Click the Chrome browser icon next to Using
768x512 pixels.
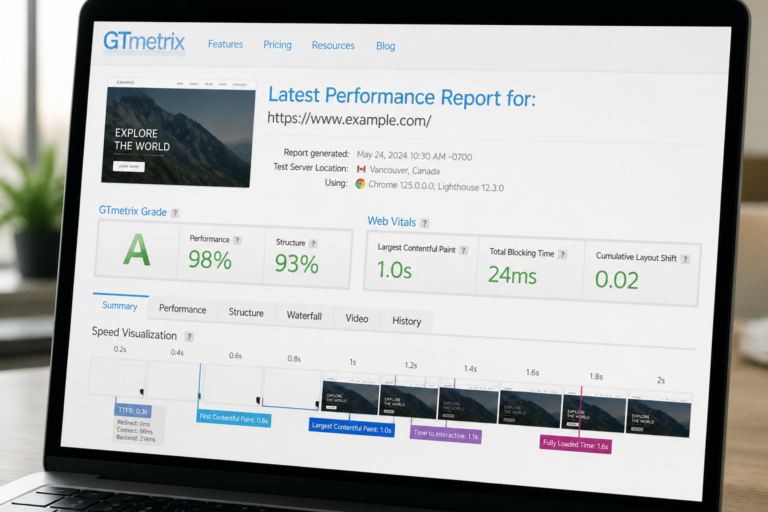[360, 184]
